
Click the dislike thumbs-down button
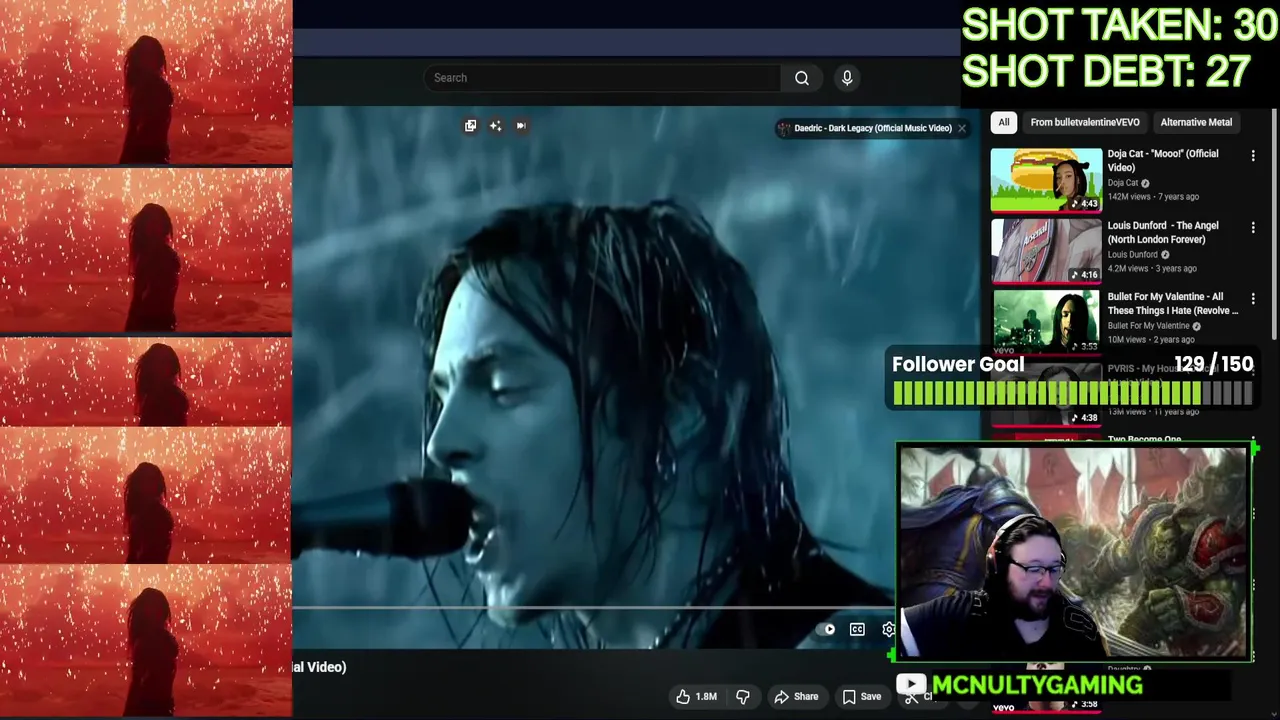click(x=743, y=697)
